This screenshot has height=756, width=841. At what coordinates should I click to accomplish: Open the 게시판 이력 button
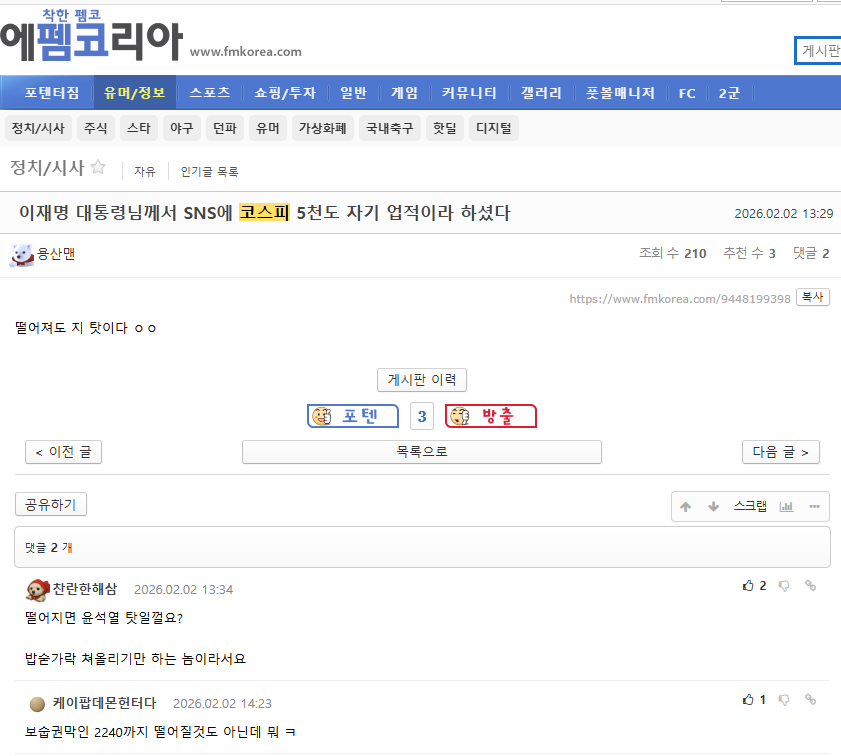coord(422,380)
